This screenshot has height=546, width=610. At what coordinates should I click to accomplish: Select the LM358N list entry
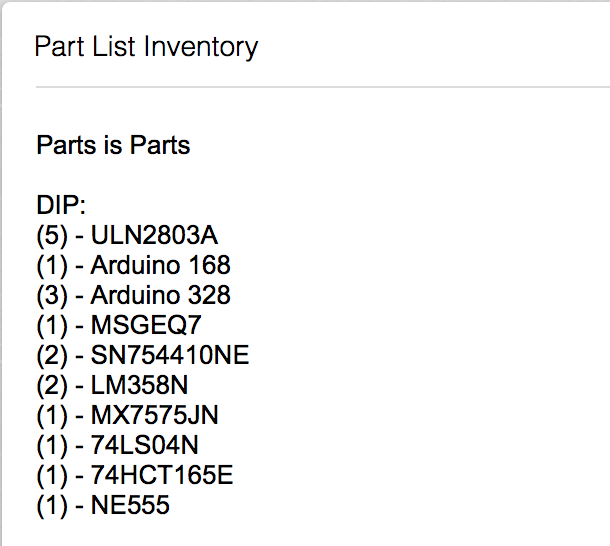112,385
